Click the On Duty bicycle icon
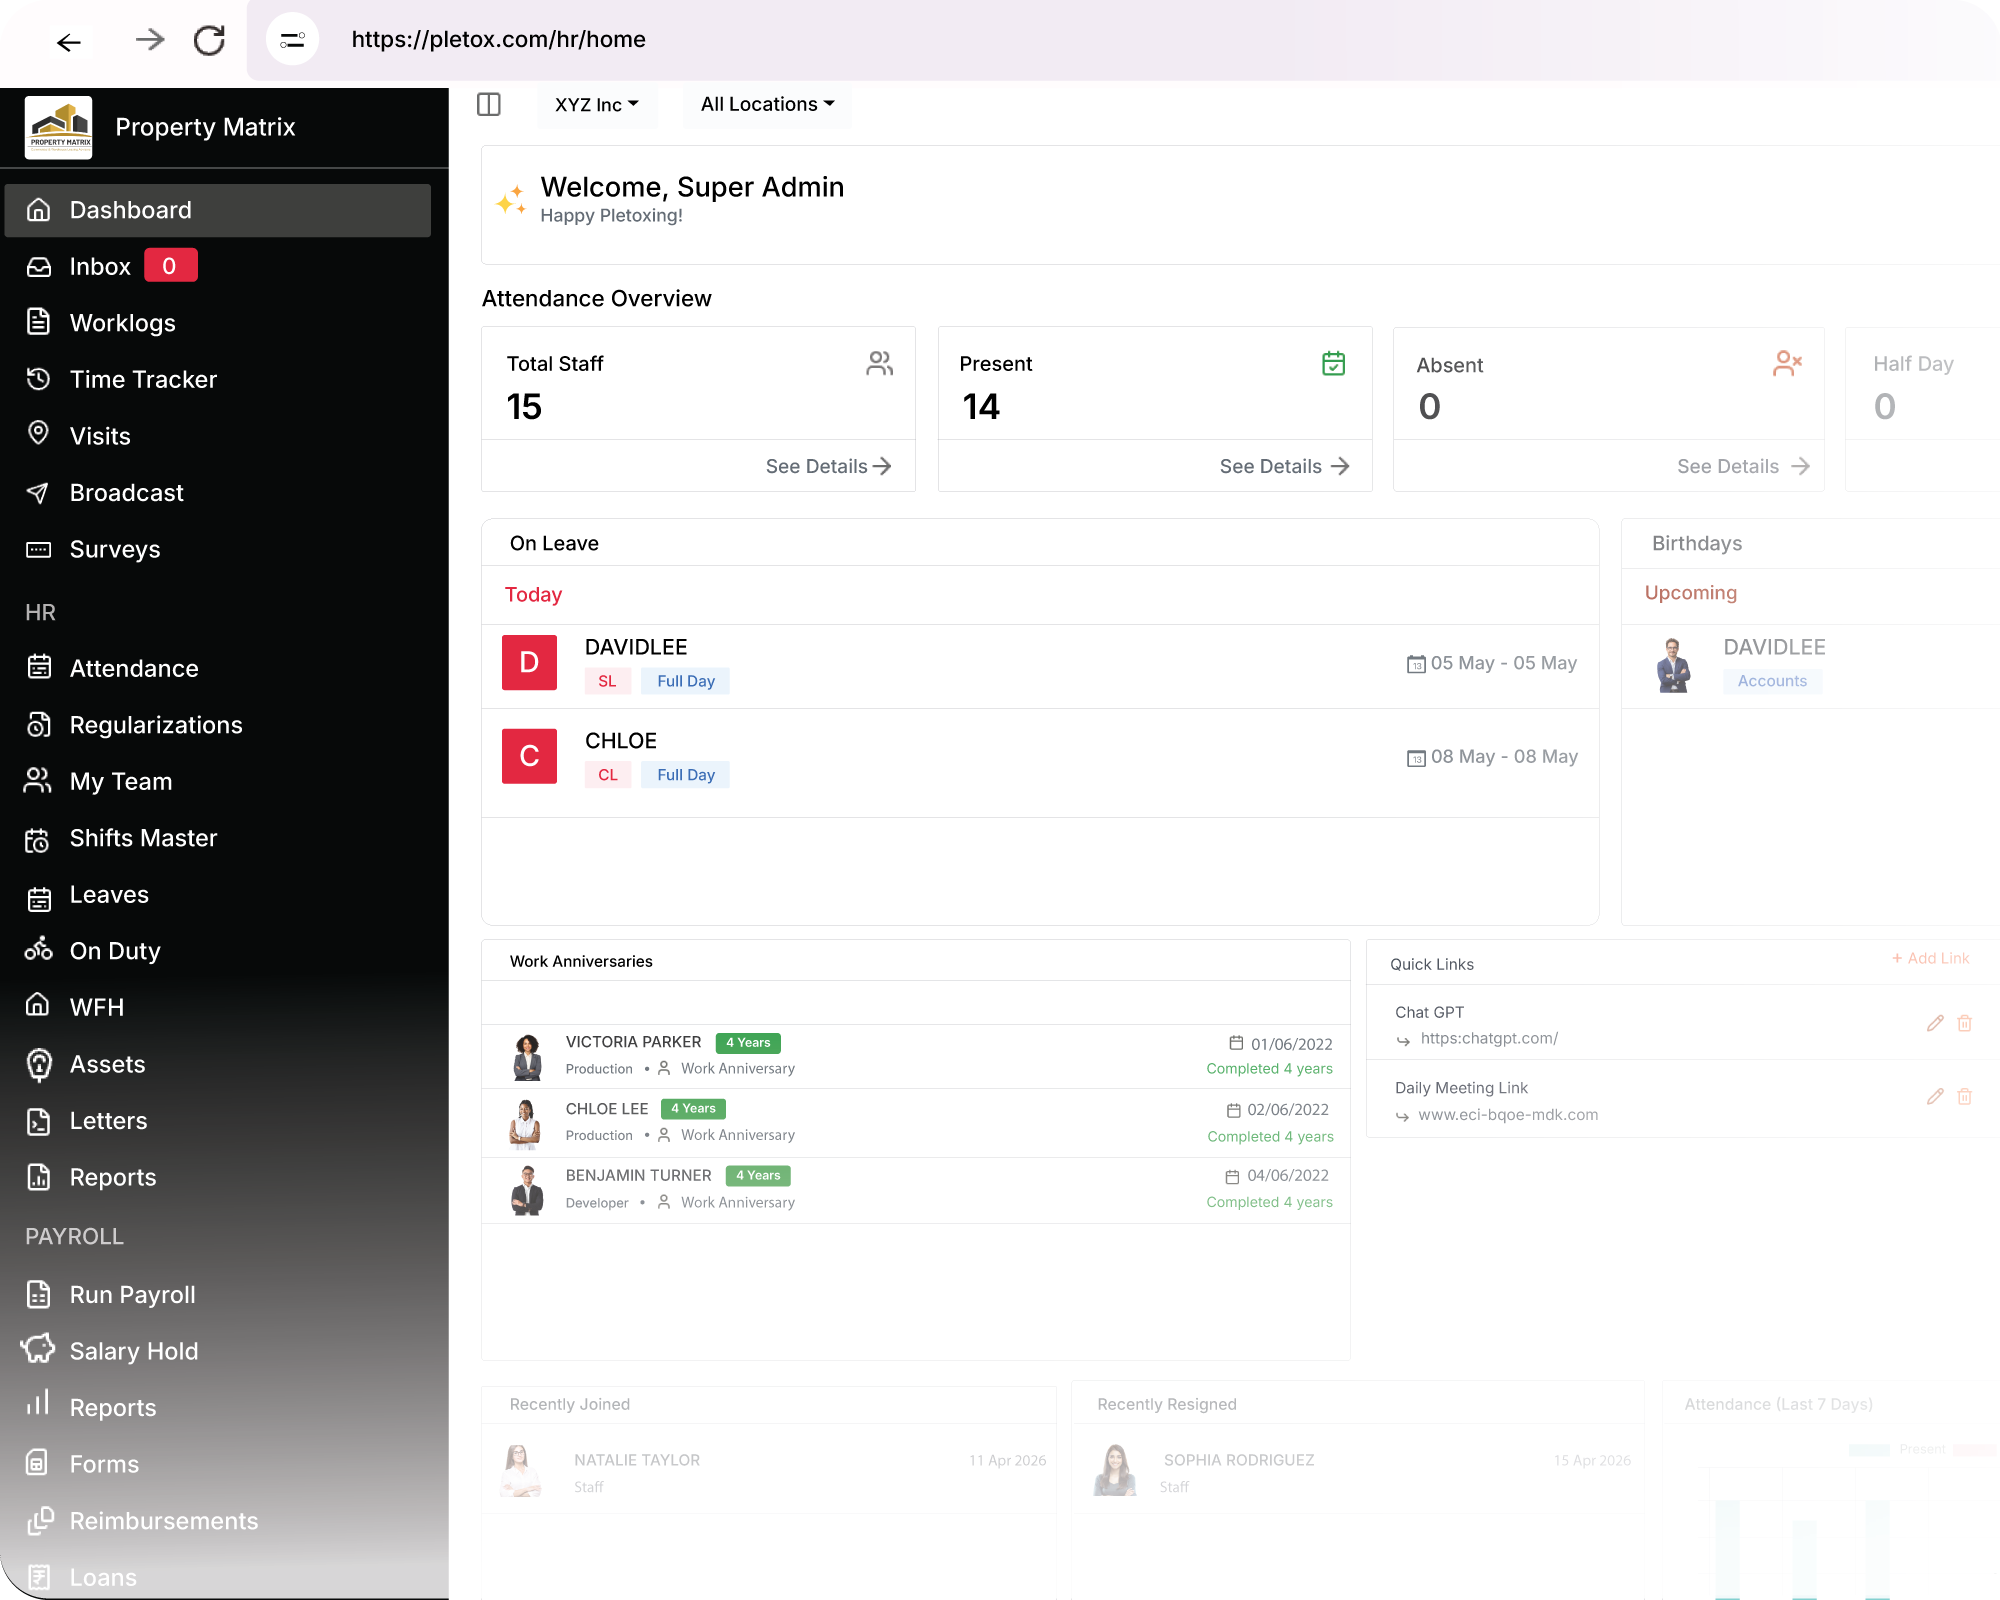Image resolution: width=2000 pixels, height=1600 pixels. (38, 949)
